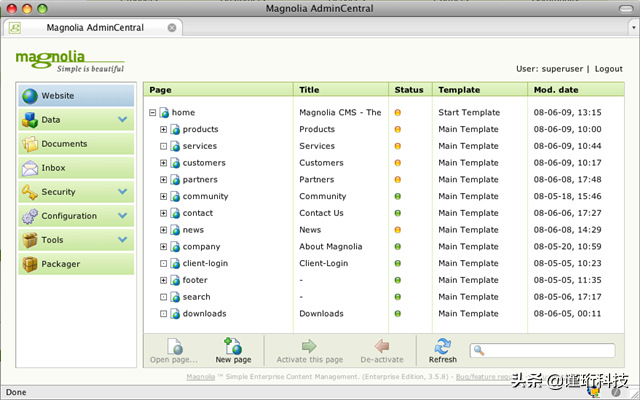
Task: Expand the products tree node
Action: click(x=163, y=129)
